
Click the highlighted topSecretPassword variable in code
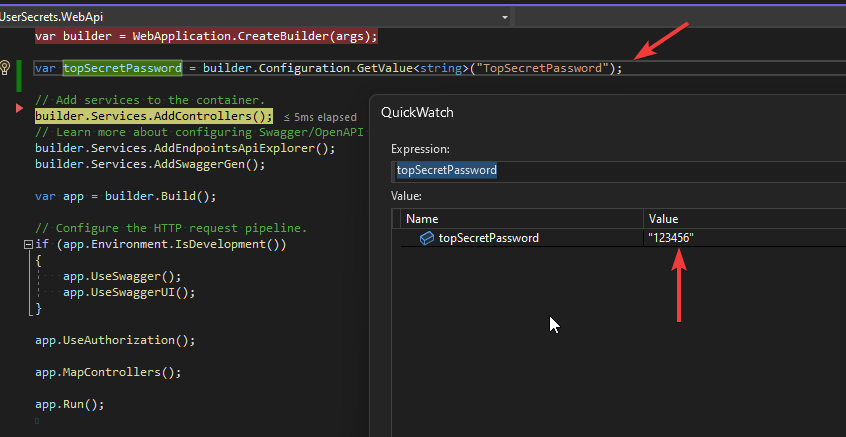point(122,68)
